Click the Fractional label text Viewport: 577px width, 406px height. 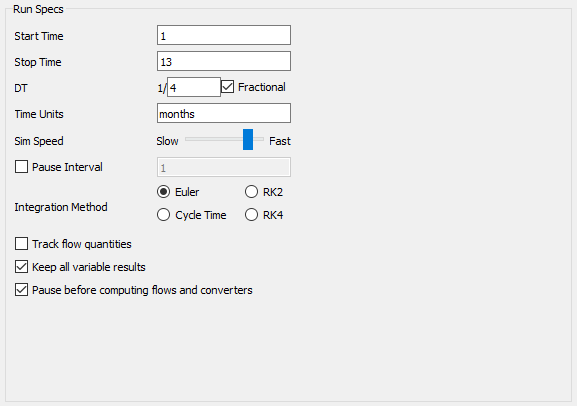(x=262, y=87)
